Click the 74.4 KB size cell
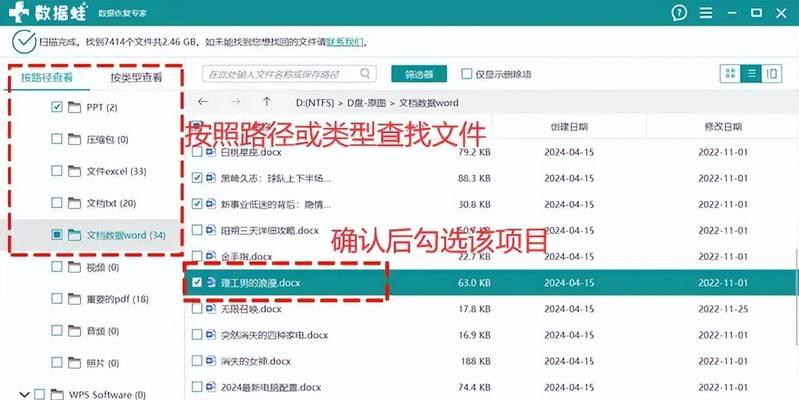The image size is (799, 400). [x=474, y=387]
